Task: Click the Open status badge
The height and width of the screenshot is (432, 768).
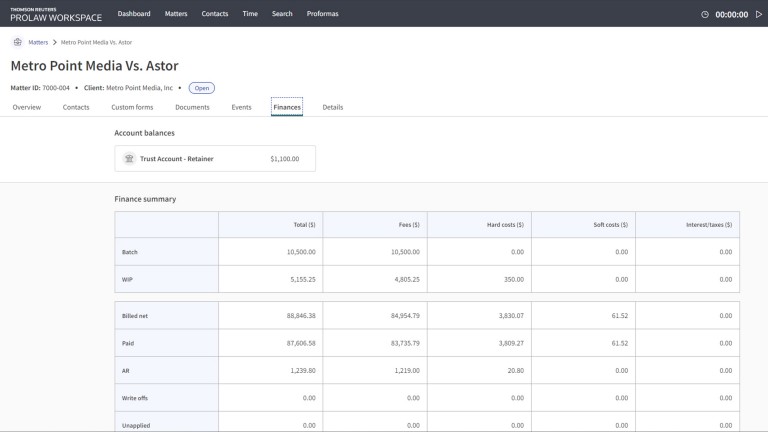Action: click(202, 88)
